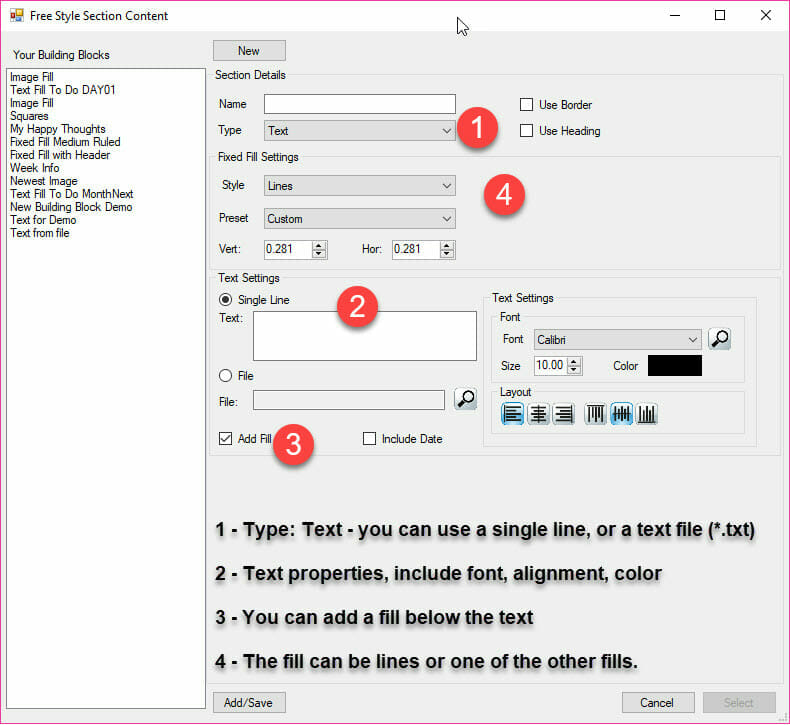
Task: Select 'Newest Image' building block
Action: point(44,181)
